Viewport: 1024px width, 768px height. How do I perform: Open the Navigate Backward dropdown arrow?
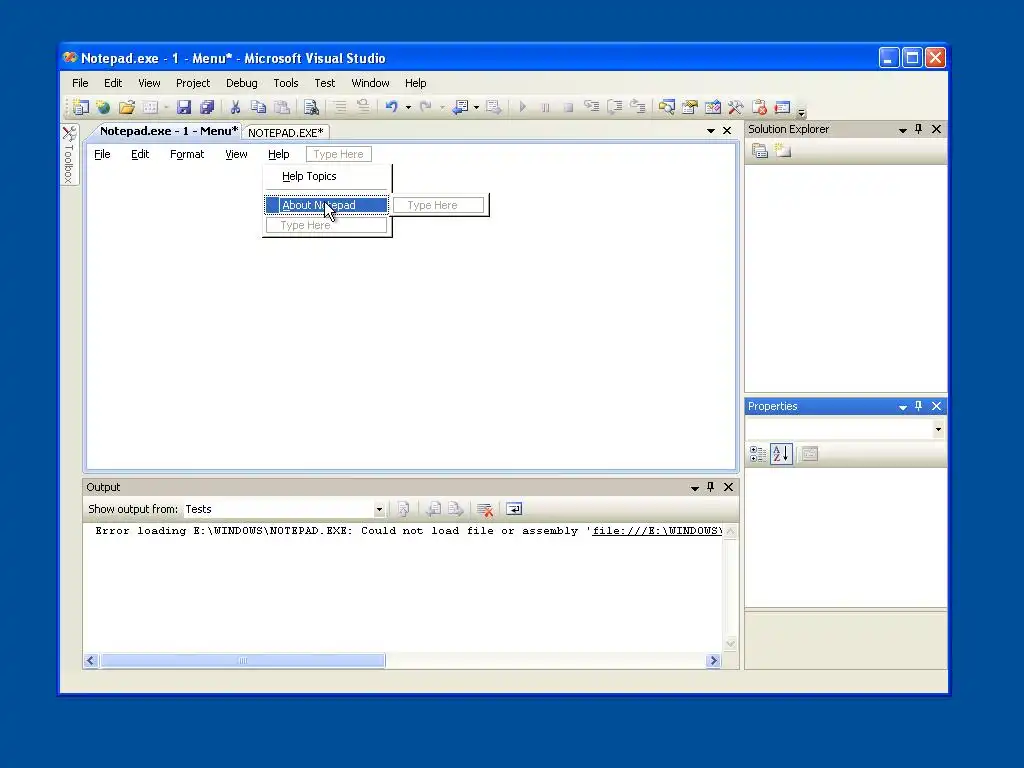pyautogui.click(x=476, y=107)
